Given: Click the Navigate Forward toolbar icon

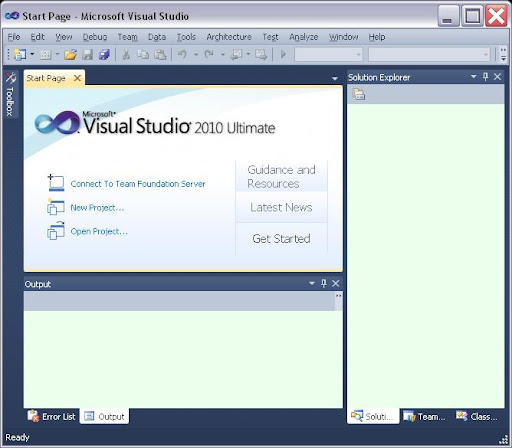Looking at the screenshot, I should pos(261,54).
